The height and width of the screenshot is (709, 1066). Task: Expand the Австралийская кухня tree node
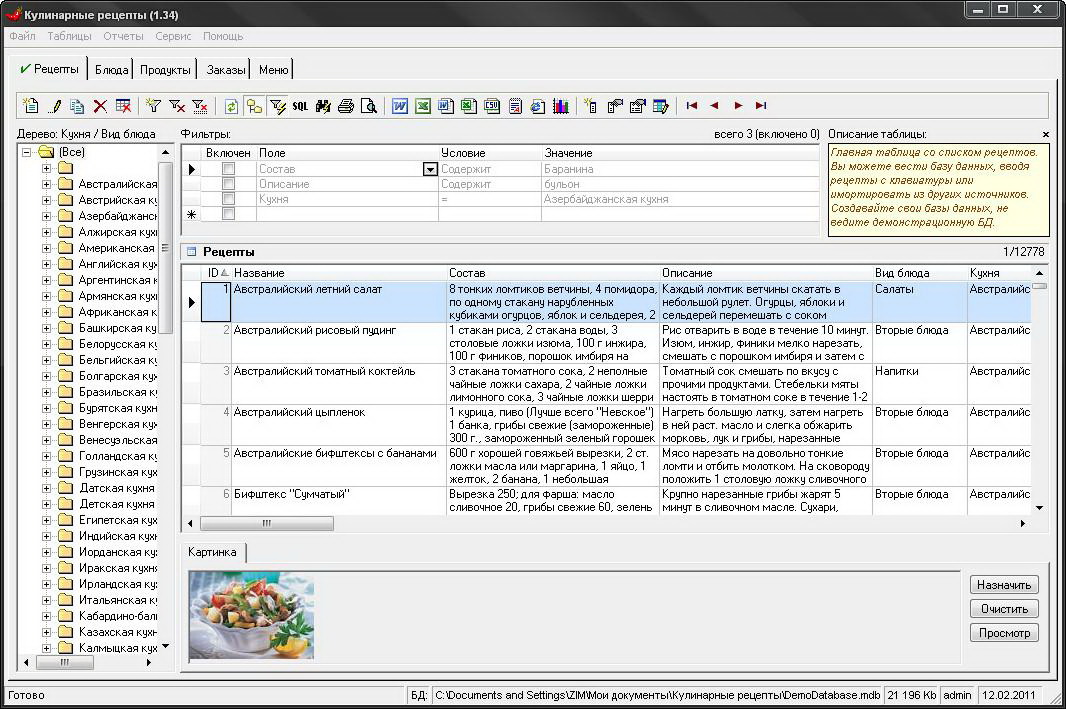point(46,184)
